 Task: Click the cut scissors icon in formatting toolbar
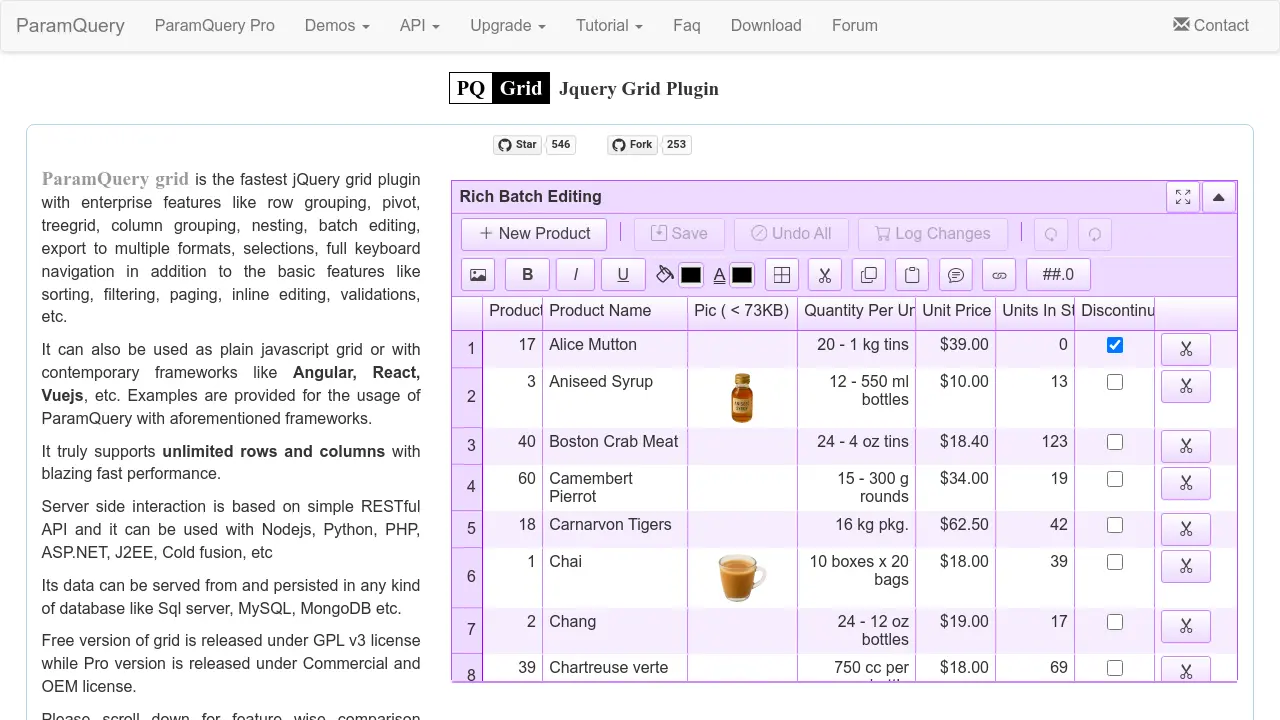click(825, 275)
